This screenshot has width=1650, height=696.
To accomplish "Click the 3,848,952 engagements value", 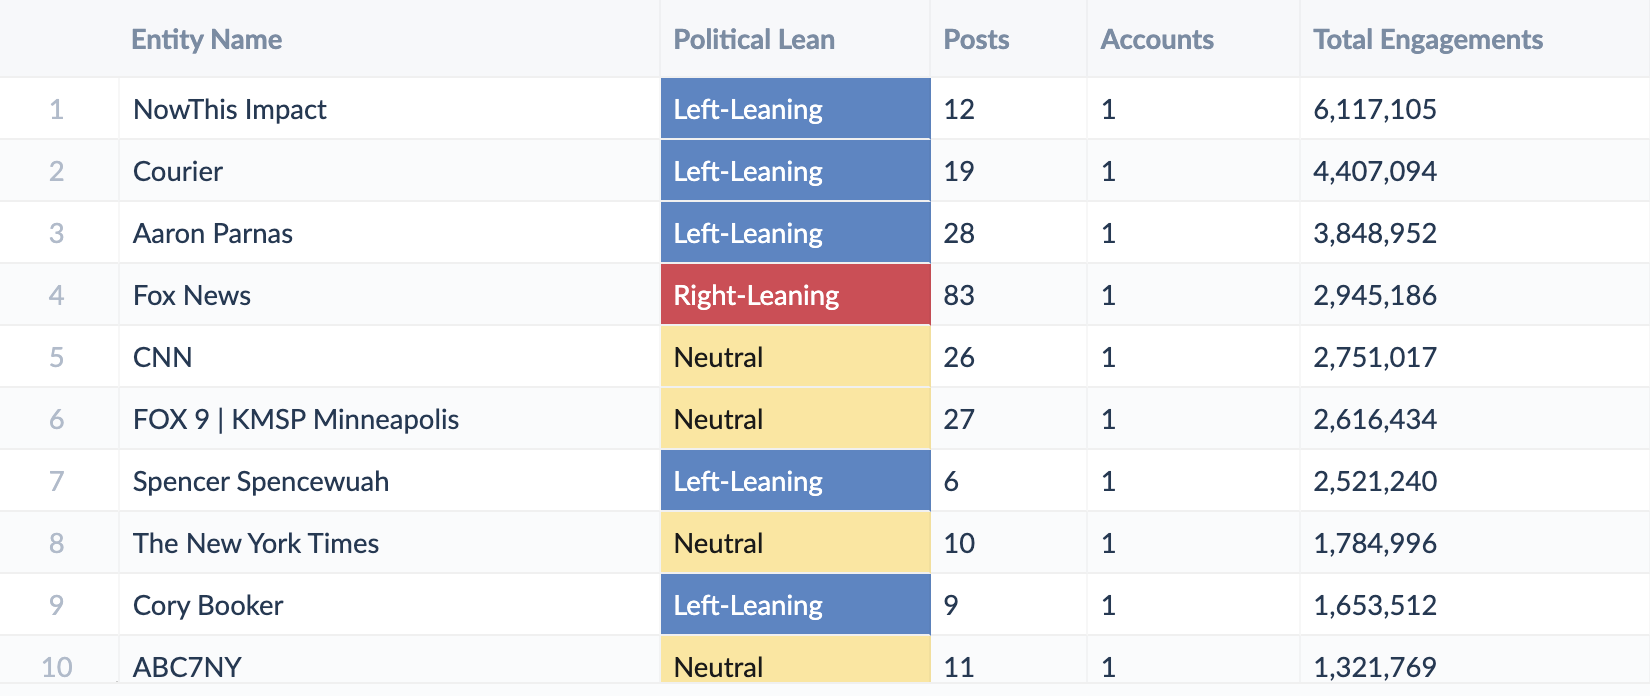I will point(1375,234).
